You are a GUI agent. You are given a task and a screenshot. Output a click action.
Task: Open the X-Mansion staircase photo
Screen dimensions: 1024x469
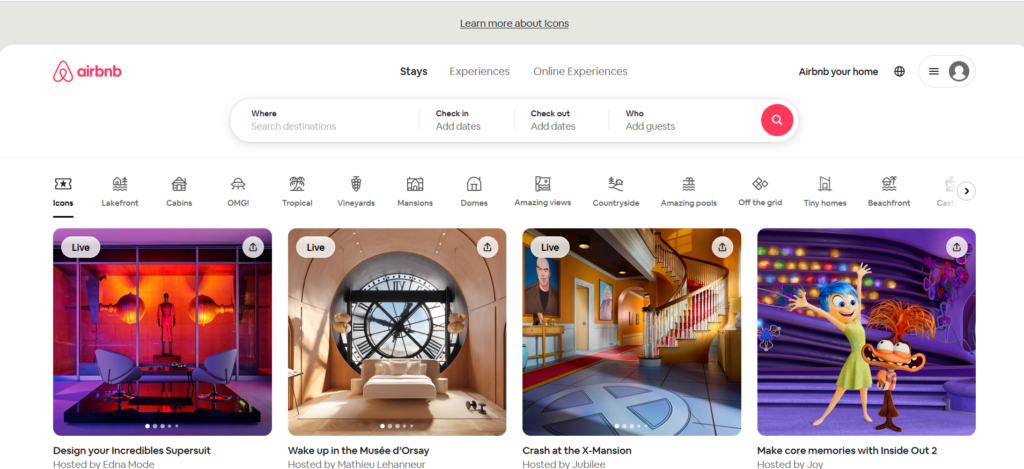(632, 332)
